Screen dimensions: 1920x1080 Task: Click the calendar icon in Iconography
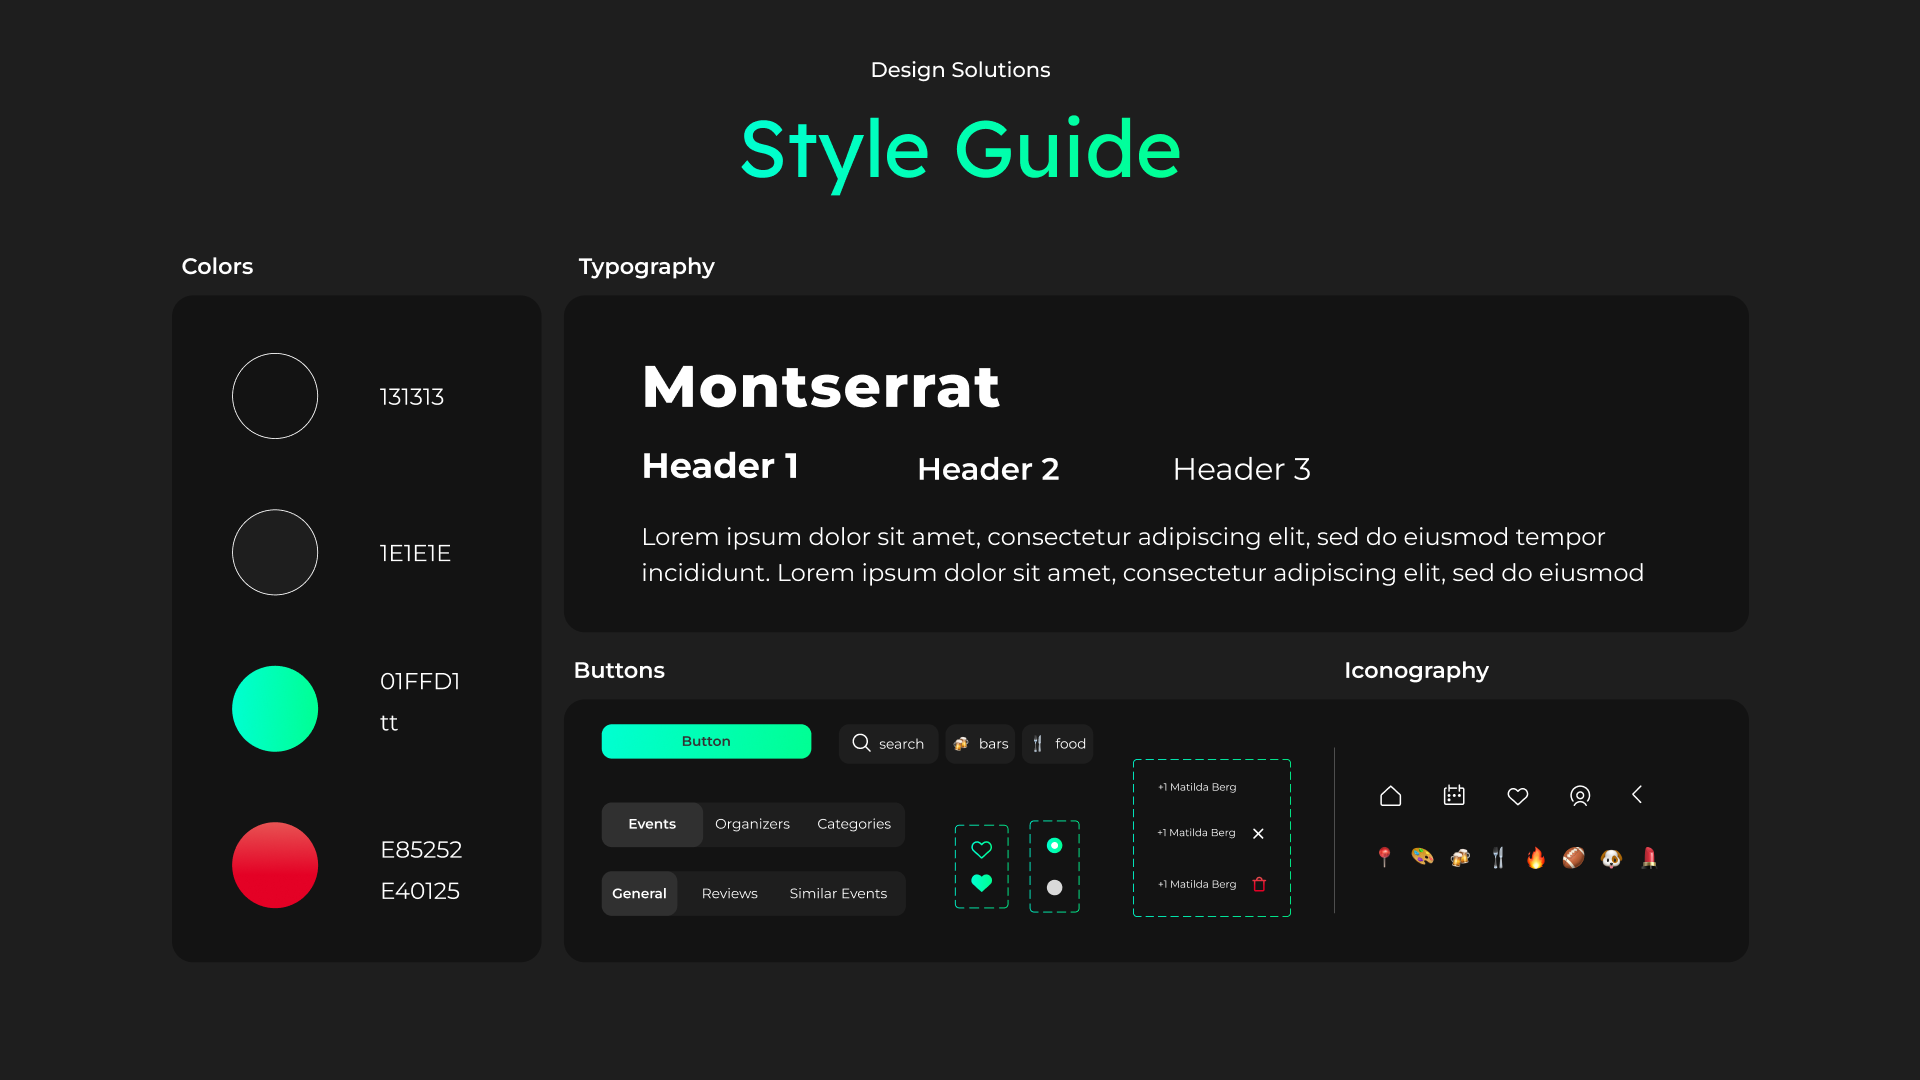(x=1454, y=796)
